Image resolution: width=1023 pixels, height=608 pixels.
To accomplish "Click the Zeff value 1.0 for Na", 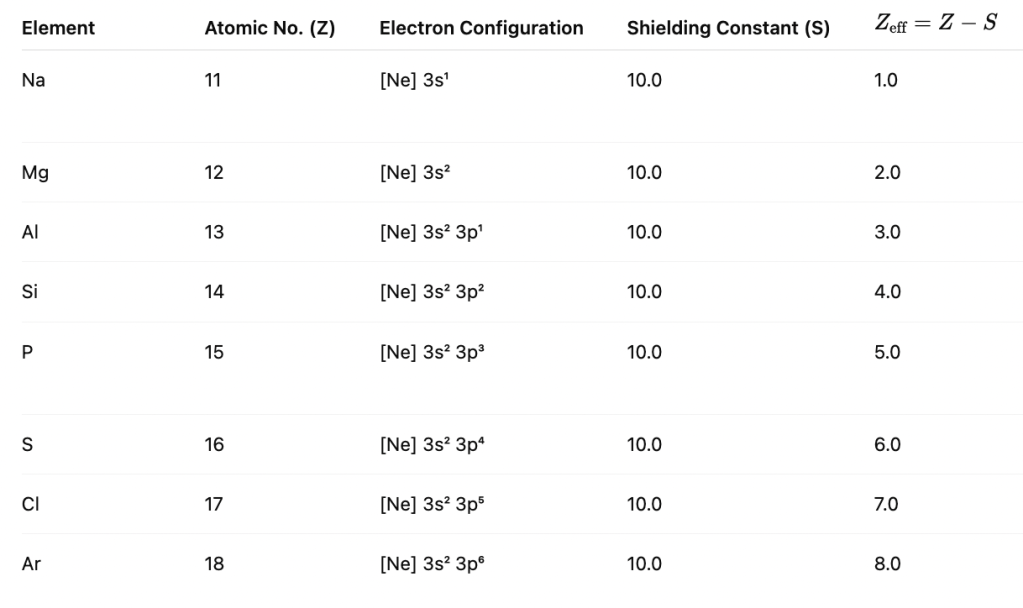I will click(x=886, y=80).
